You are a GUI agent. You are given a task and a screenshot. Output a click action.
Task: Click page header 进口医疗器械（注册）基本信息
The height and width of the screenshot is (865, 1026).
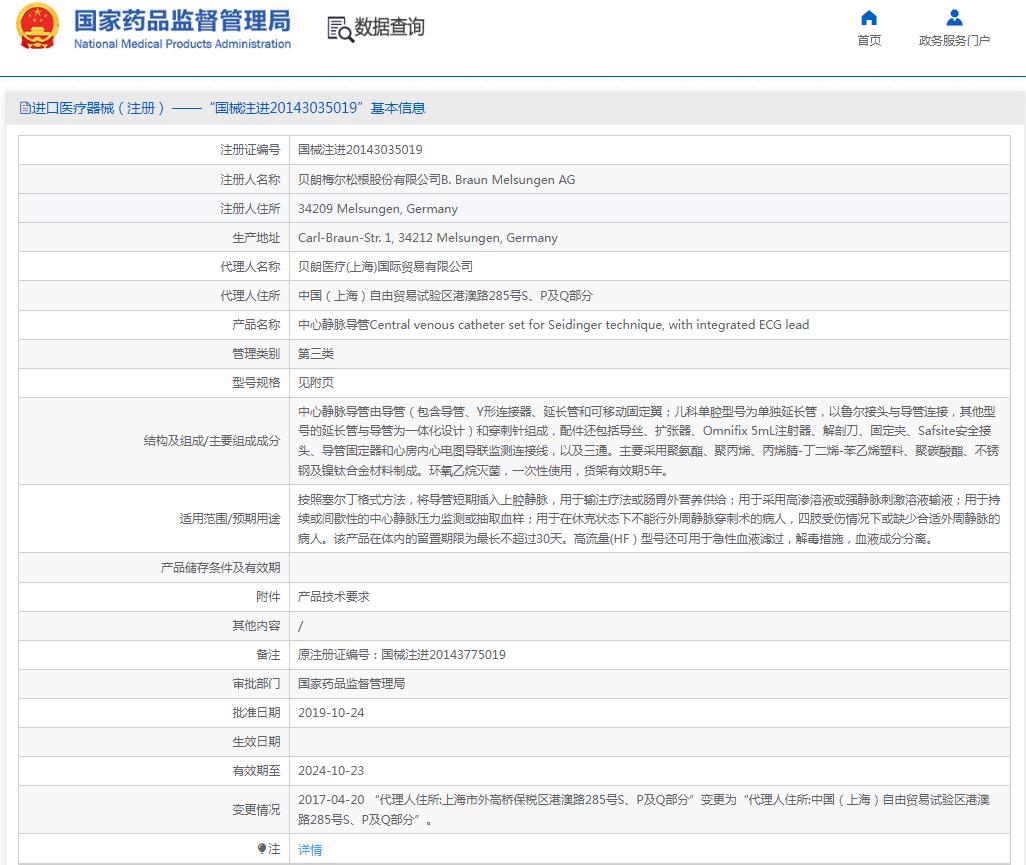[x=222, y=108]
